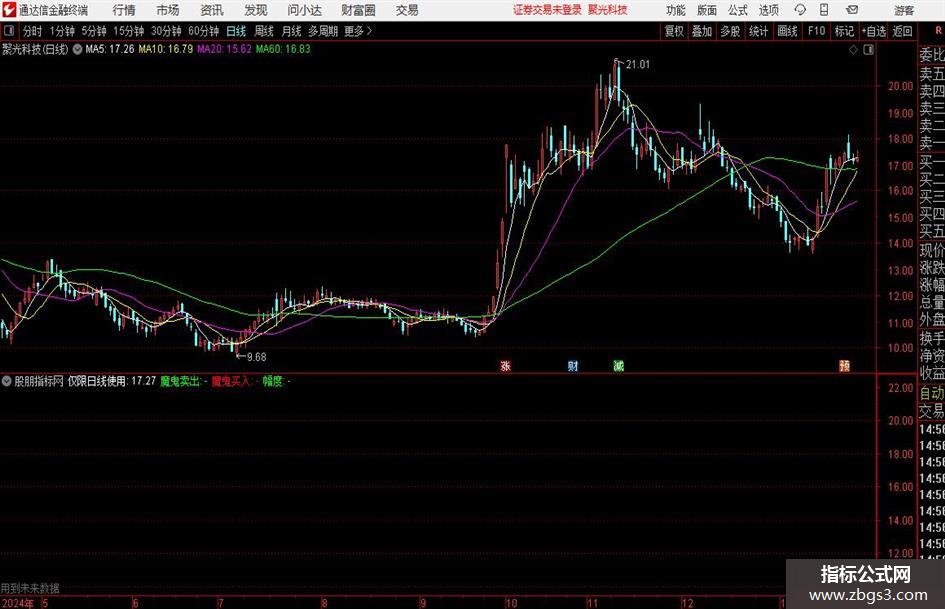
Task: Click the 9.68 low price label
Action: coord(257,357)
